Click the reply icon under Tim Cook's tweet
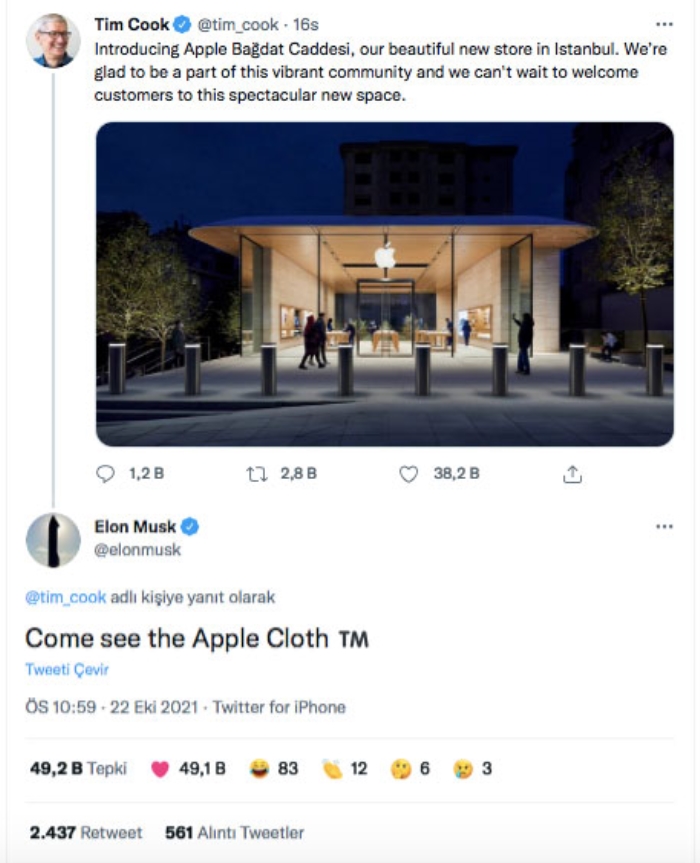Image resolution: width=700 pixels, height=863 pixels. tap(105, 473)
